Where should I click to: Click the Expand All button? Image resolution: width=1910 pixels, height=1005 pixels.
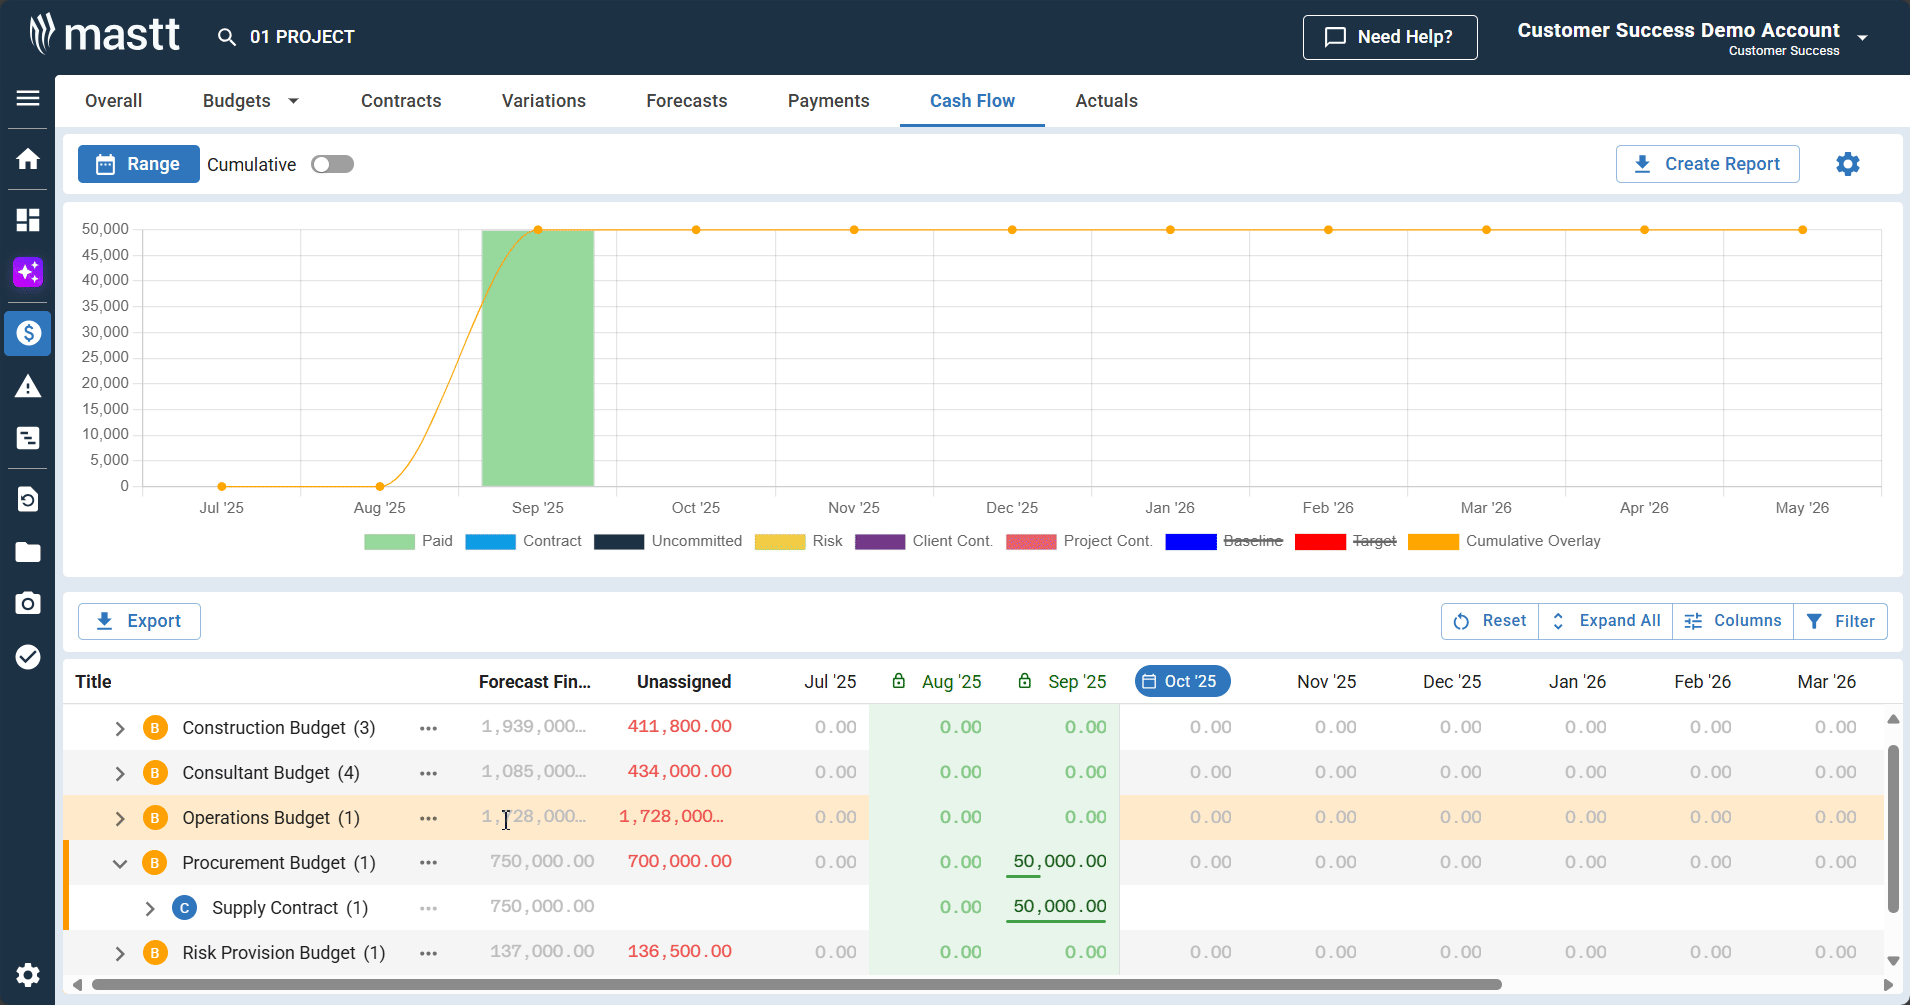tap(1605, 621)
